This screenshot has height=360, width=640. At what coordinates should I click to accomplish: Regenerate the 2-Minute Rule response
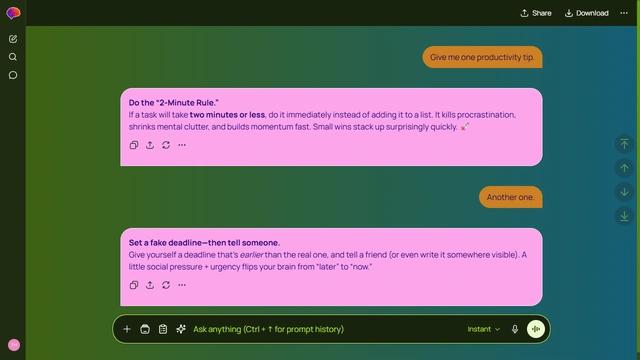(x=166, y=145)
